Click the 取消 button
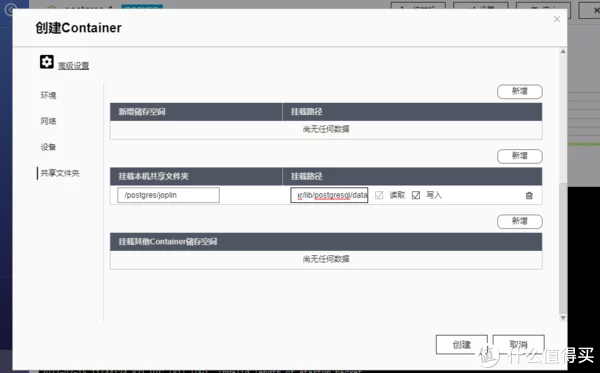600x373 pixels. point(518,345)
